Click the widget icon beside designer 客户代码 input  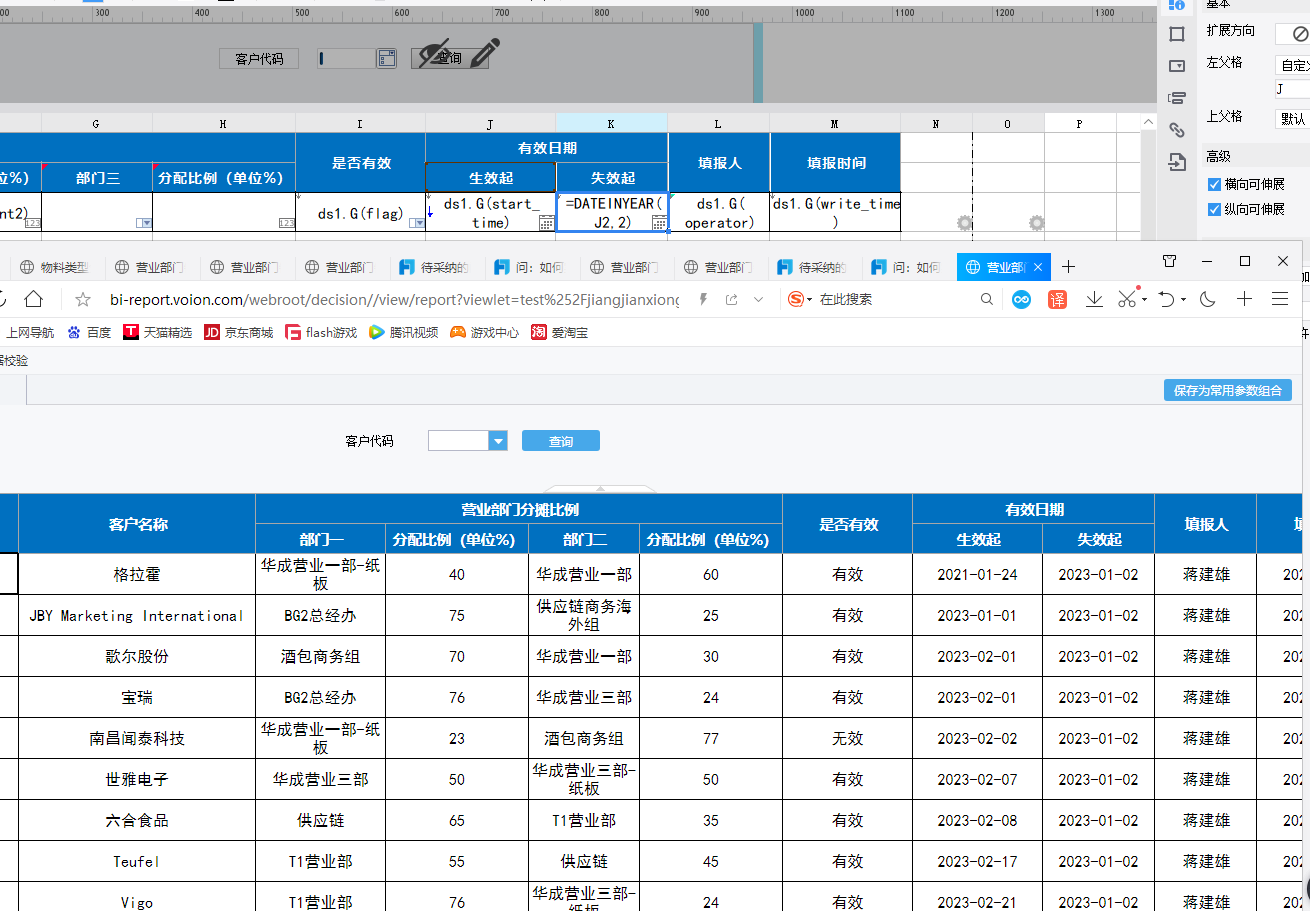click(387, 59)
